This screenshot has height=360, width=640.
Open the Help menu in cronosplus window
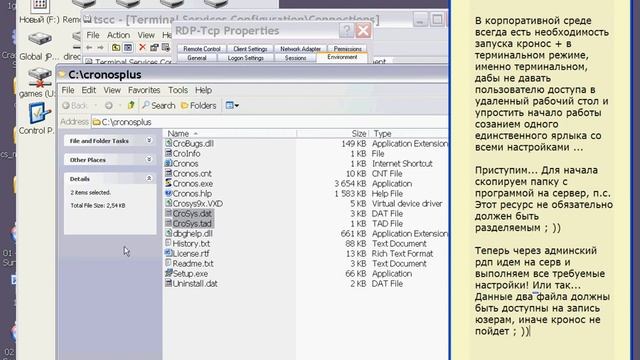click(203, 90)
